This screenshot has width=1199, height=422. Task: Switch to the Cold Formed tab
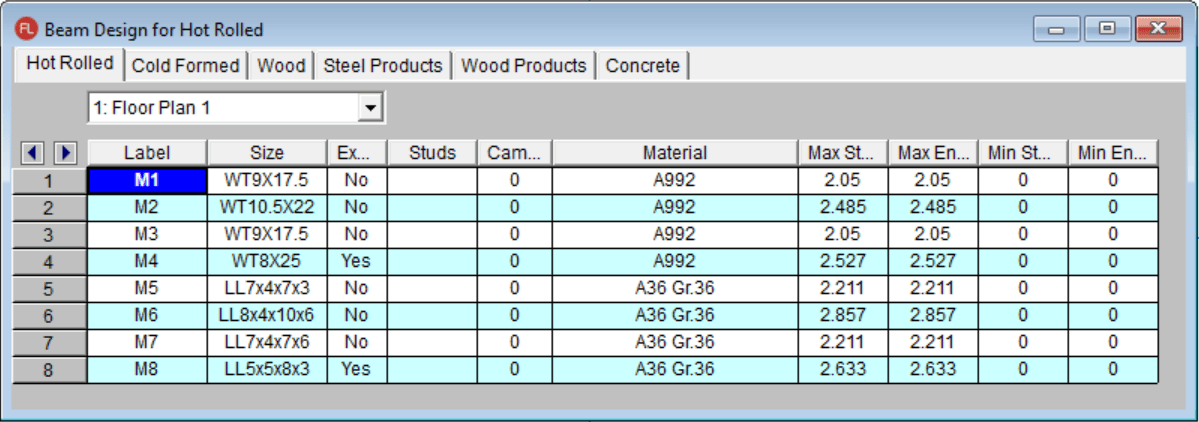186,66
